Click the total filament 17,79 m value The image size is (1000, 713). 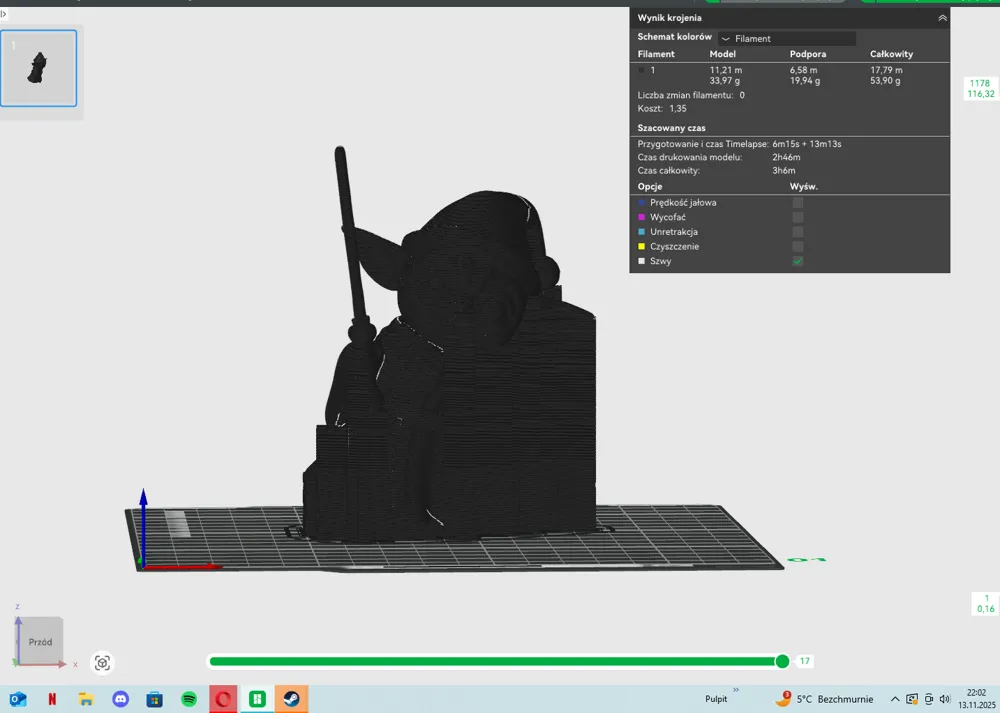(x=886, y=70)
